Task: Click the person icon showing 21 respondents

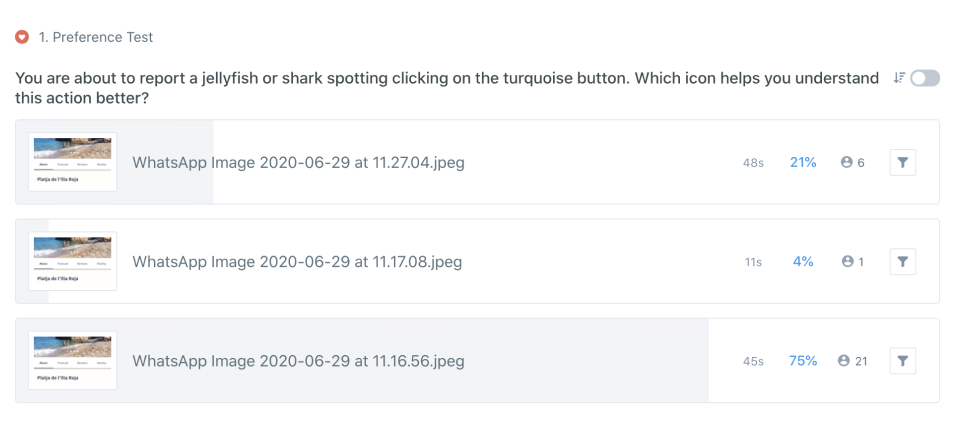Action: pos(843,360)
